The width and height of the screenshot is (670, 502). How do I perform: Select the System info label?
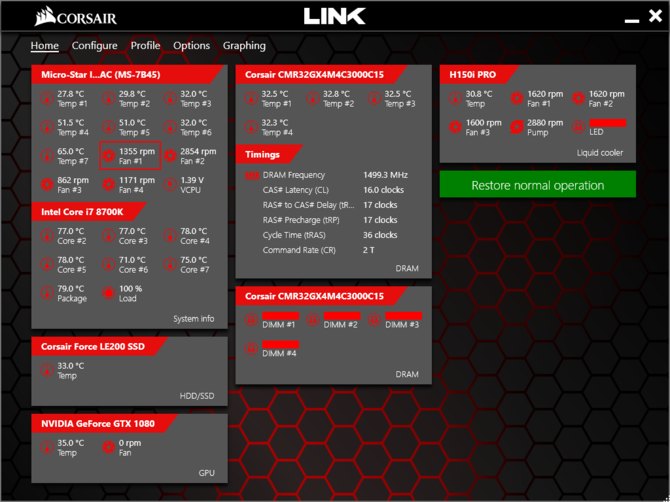(194, 319)
